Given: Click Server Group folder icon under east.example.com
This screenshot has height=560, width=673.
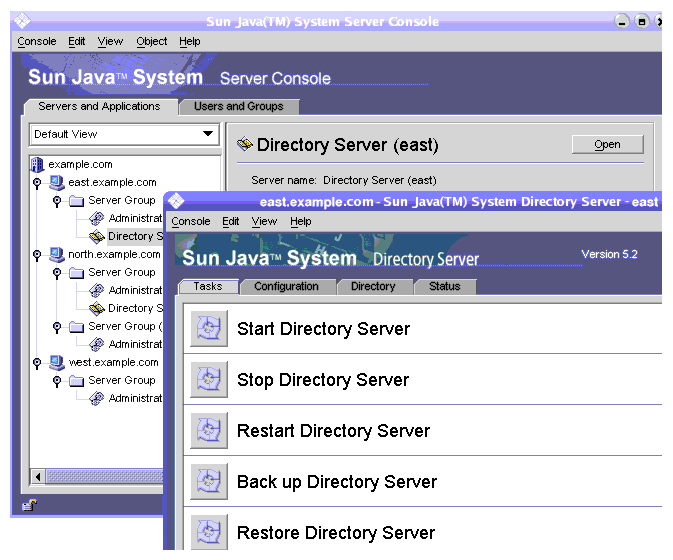Looking at the screenshot, I should click(x=76, y=201).
